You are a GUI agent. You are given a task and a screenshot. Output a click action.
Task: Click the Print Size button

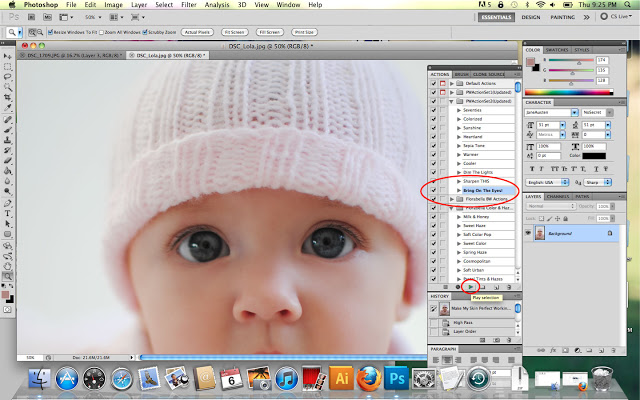(304, 32)
